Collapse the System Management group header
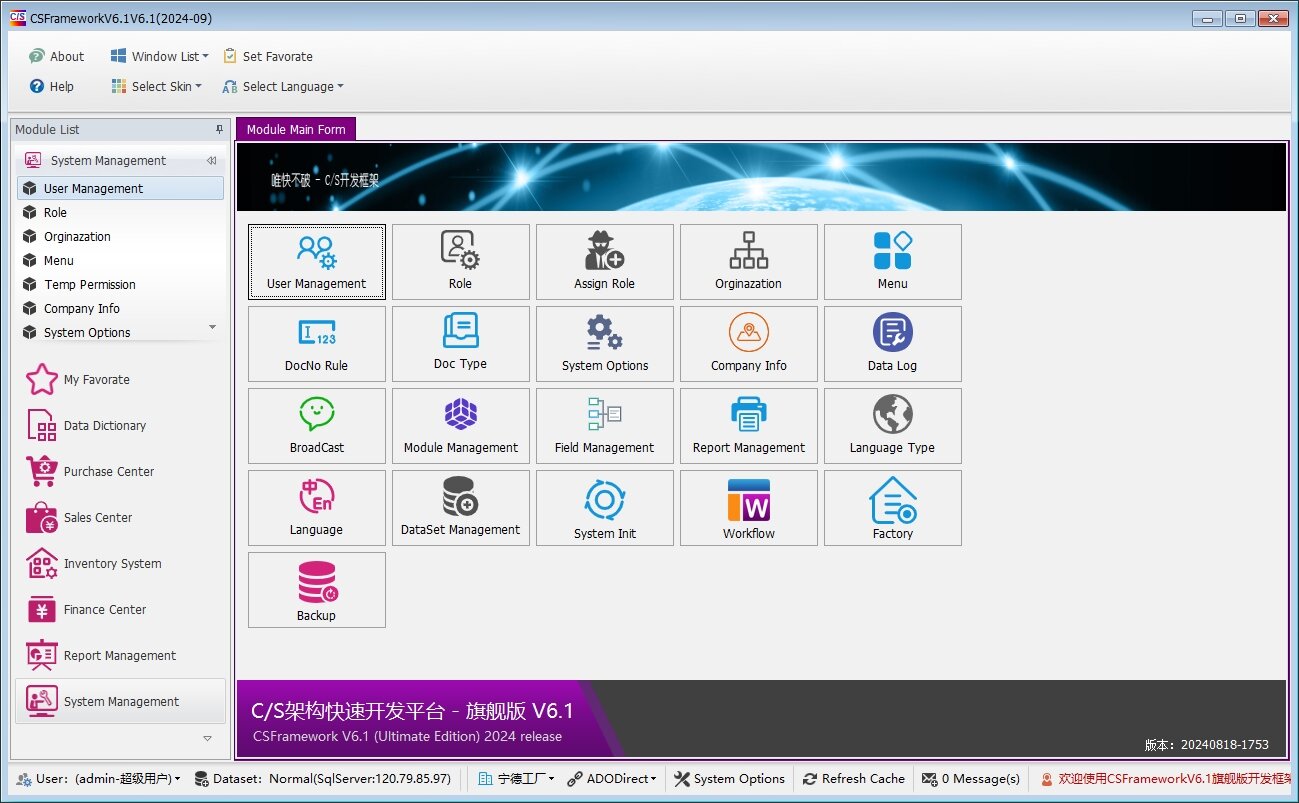This screenshot has width=1299, height=803. [x=211, y=161]
